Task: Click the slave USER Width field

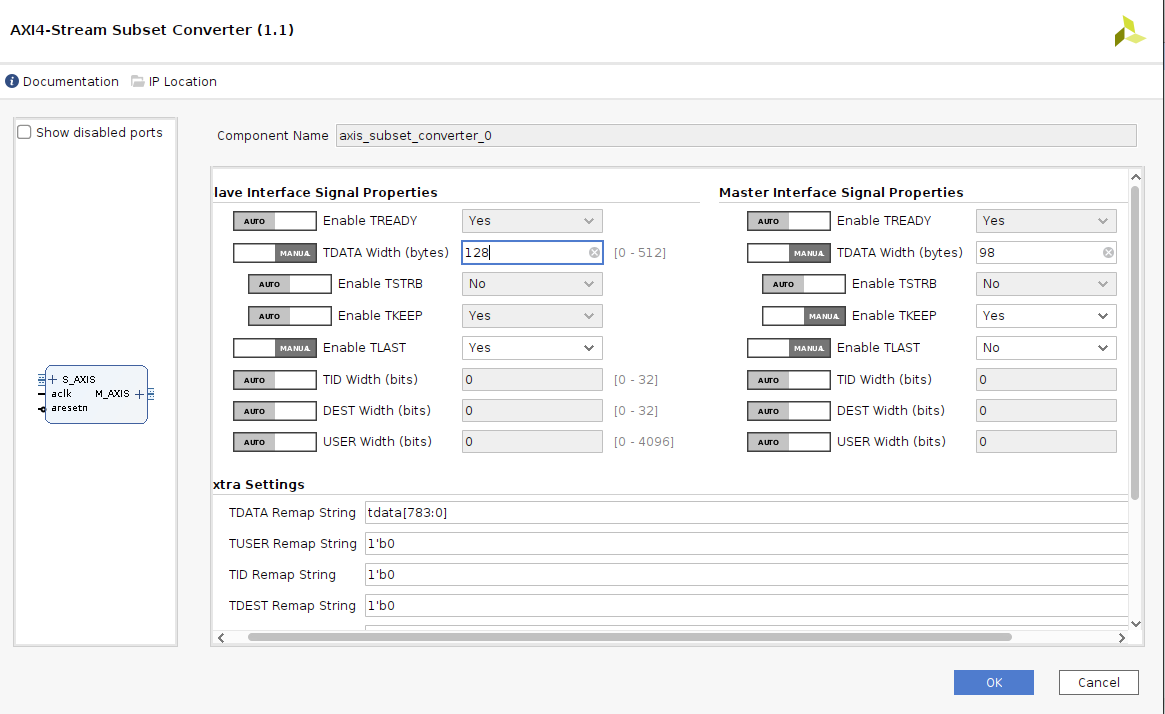Action: pyautogui.click(x=532, y=442)
